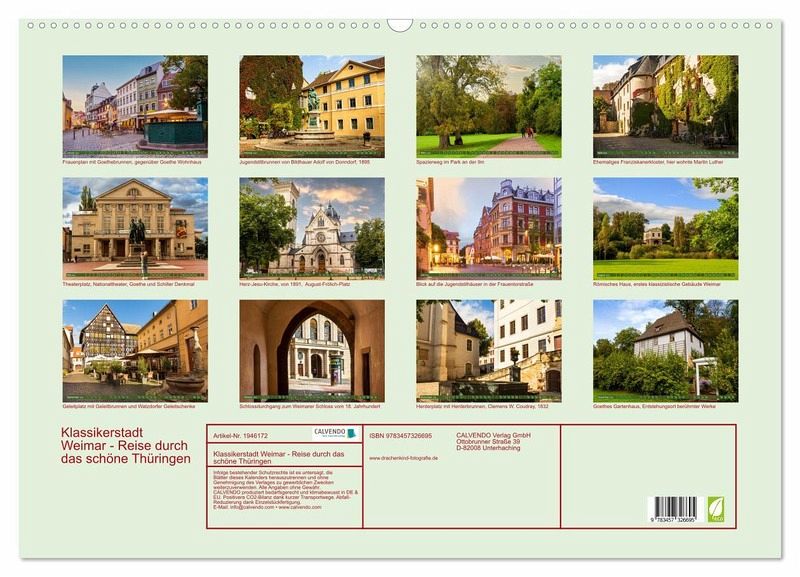Click the barcode at the bottom right
This screenshot has width=800, height=577.
pos(672,509)
